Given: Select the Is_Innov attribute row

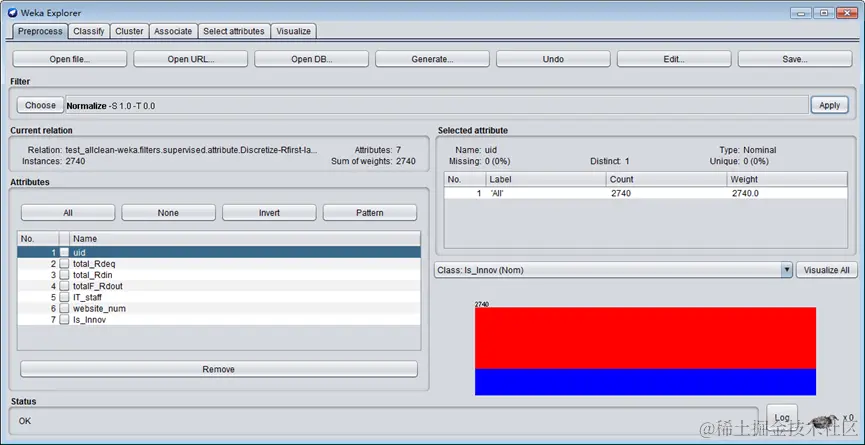Looking at the screenshot, I should point(219,320).
